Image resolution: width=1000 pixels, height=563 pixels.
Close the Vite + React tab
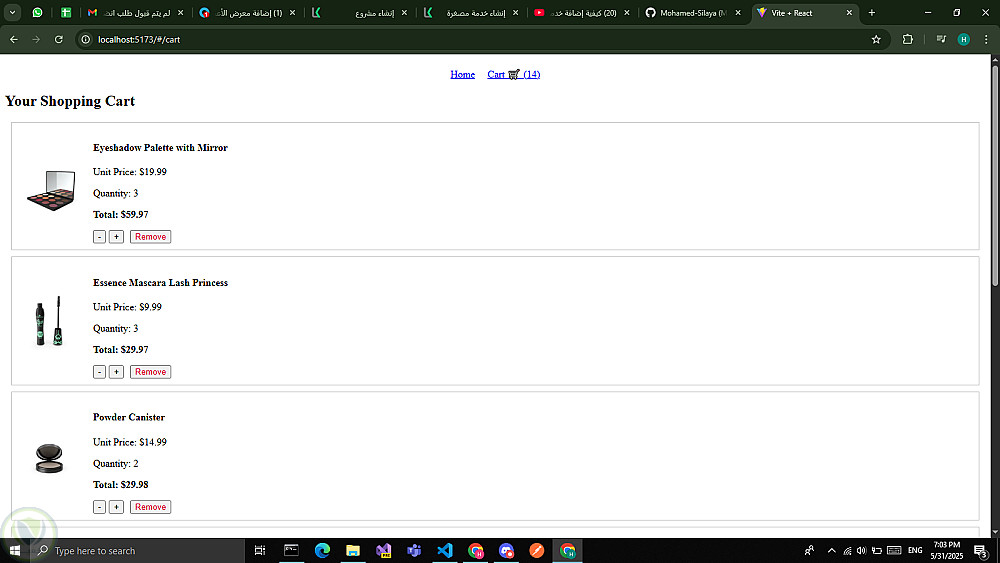pos(849,13)
